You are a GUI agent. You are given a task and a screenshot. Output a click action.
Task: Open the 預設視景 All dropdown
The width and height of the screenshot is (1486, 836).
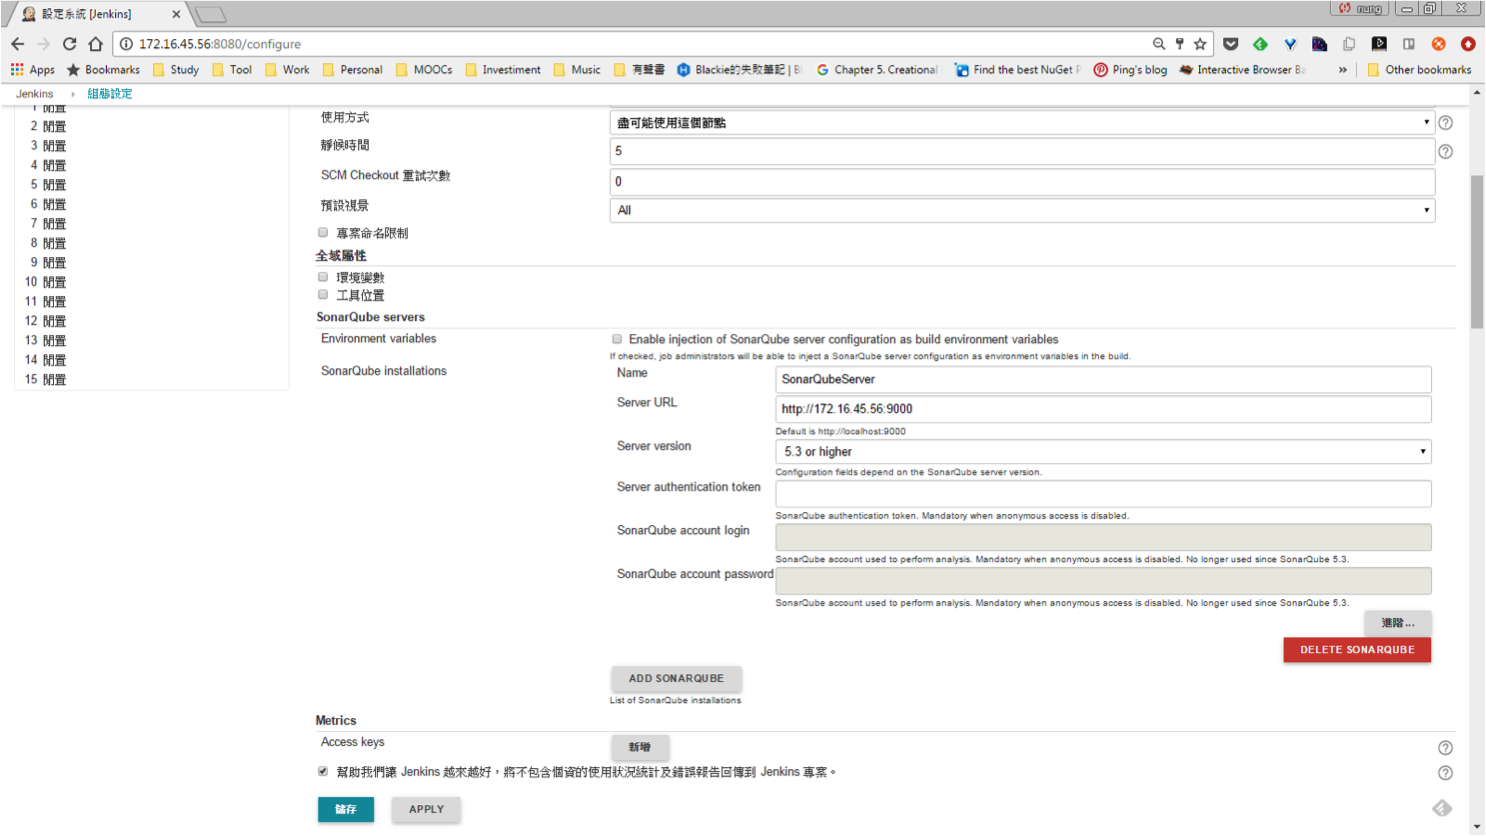click(1022, 210)
